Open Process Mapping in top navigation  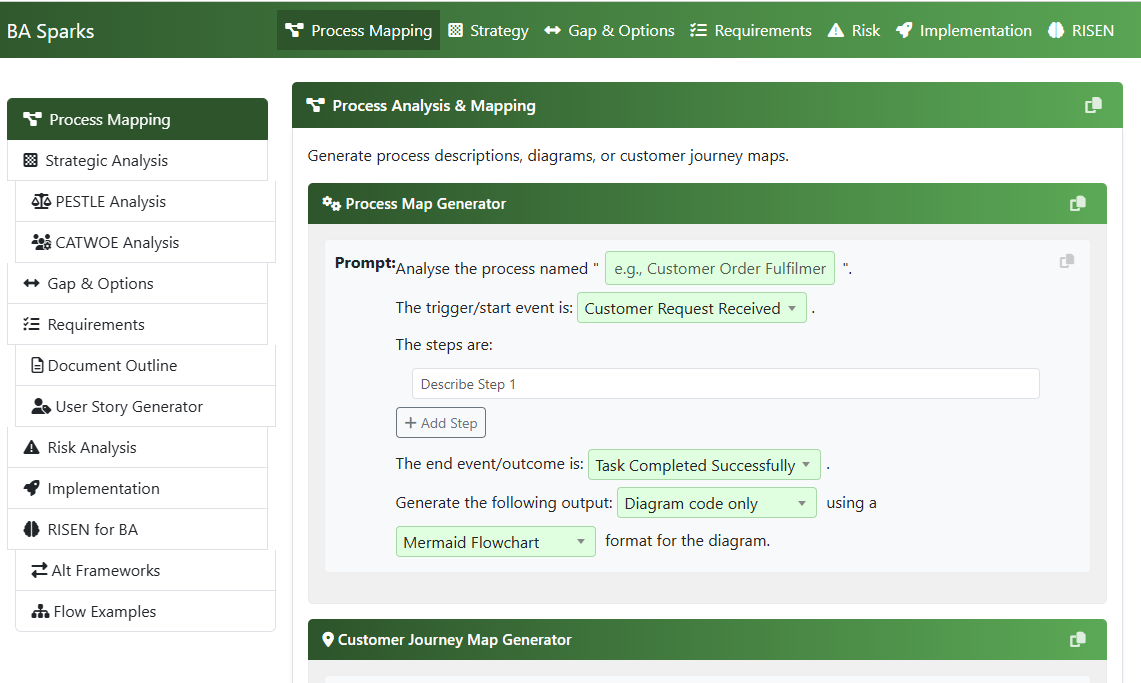[x=358, y=31]
